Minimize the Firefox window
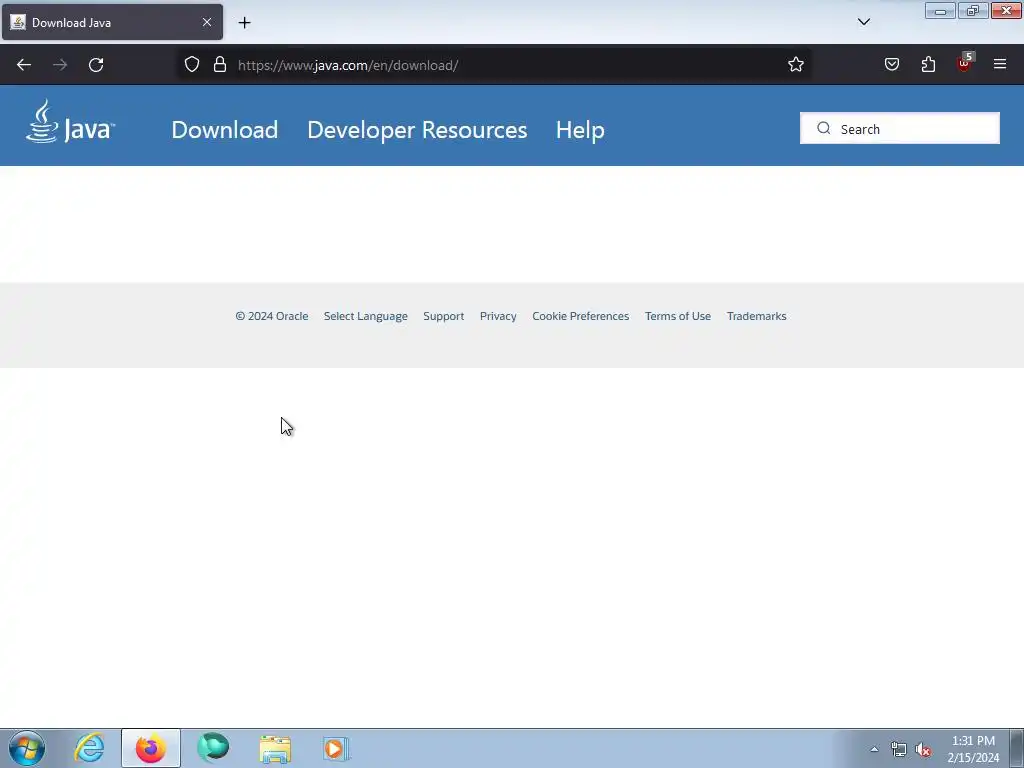 (940, 10)
